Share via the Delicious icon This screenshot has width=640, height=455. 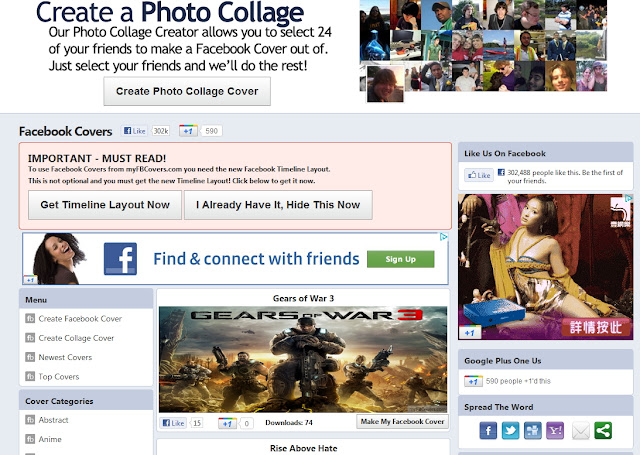pyautogui.click(x=533, y=431)
